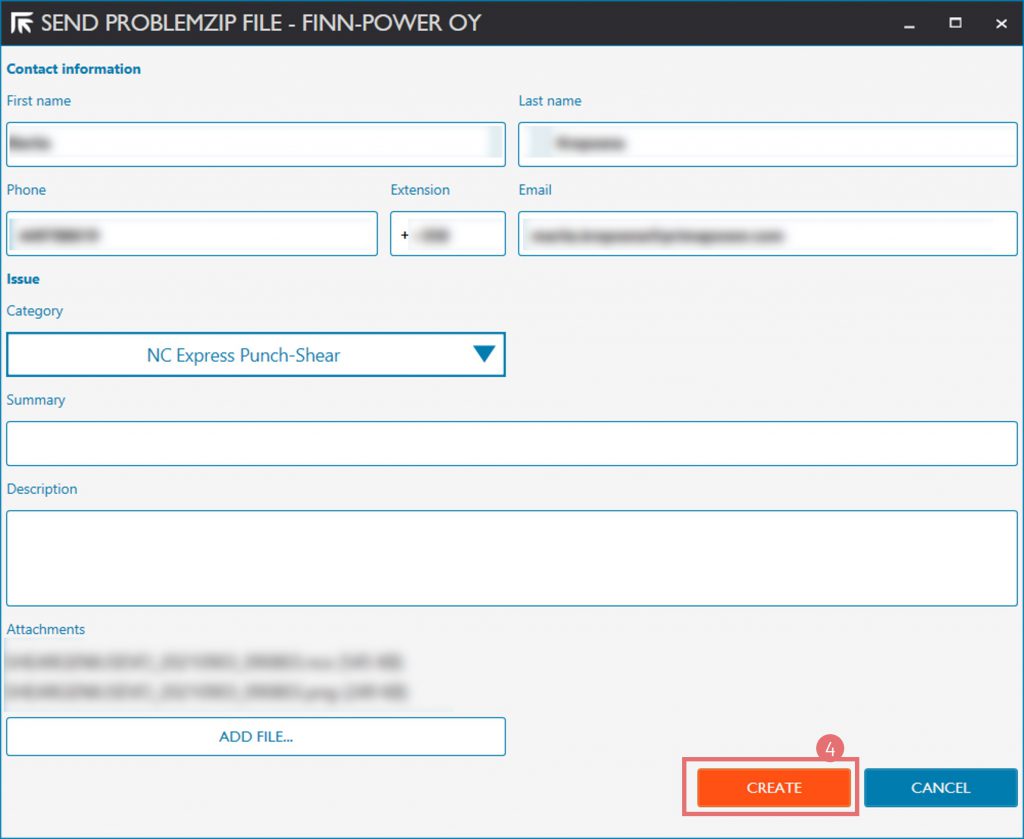Focus the Email address field

coord(767,235)
